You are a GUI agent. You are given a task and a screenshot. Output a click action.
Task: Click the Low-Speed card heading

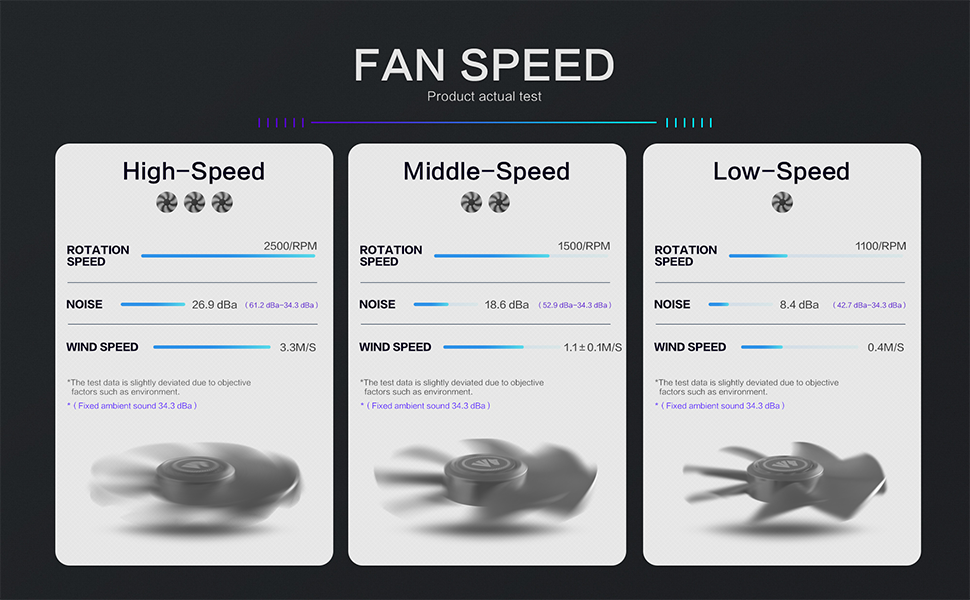(x=781, y=171)
